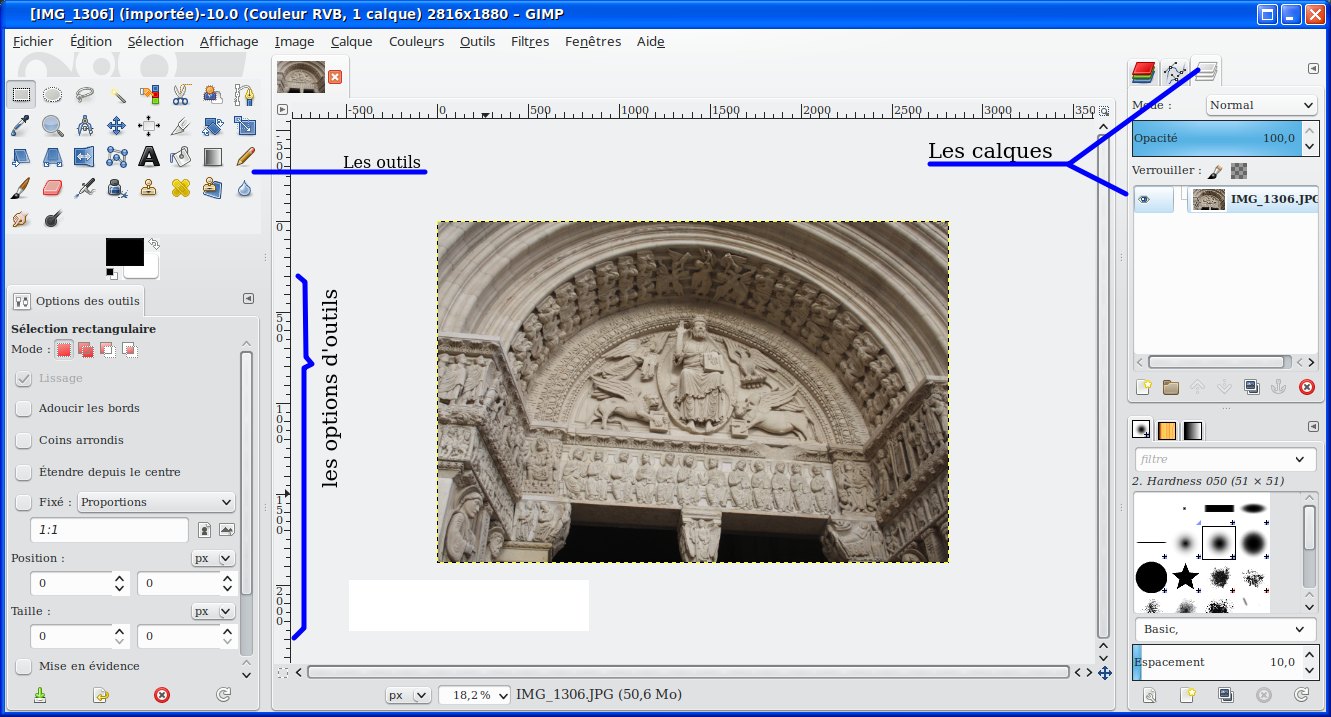Select the Eraser tool
The height and width of the screenshot is (717, 1331).
tap(52, 187)
